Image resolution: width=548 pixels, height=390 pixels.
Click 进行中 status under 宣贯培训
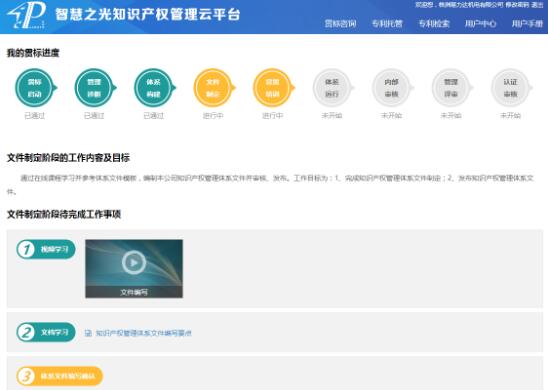272,115
